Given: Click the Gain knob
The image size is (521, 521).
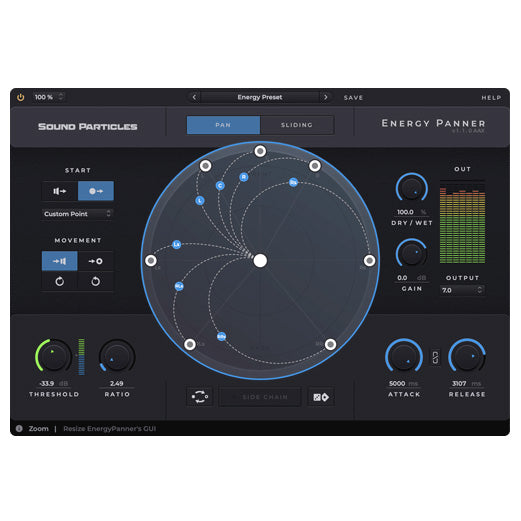Looking at the screenshot, I should [412, 254].
